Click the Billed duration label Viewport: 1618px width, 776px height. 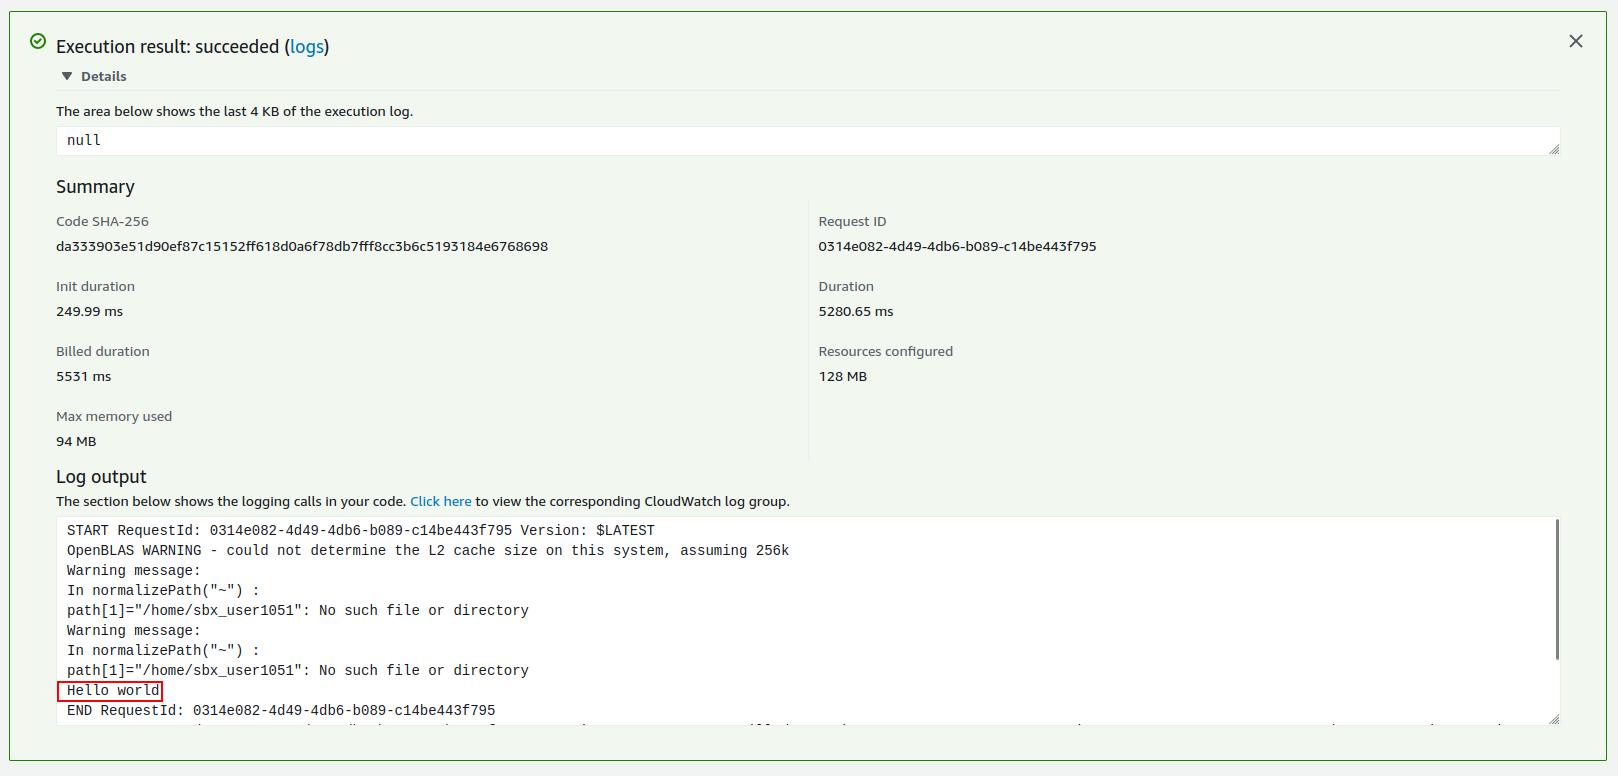pos(103,352)
